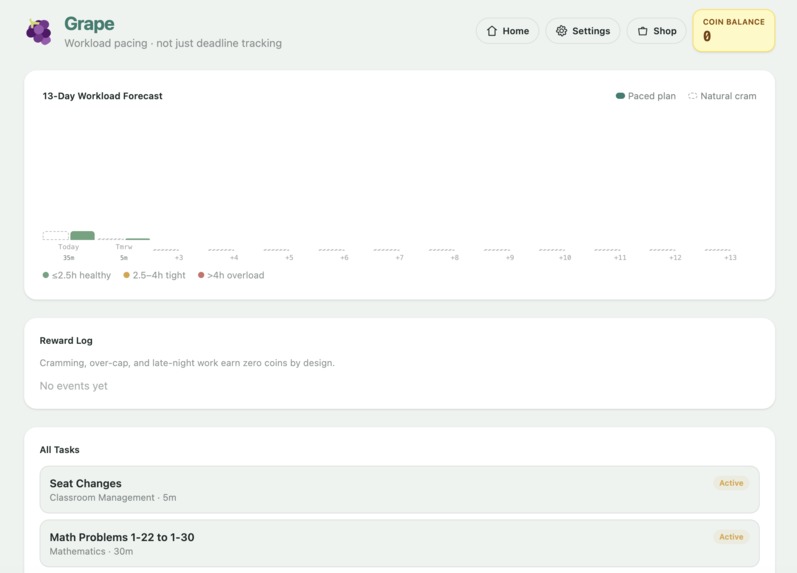Click the 35m value under Today
The image size is (797, 573).
pyautogui.click(x=69, y=258)
